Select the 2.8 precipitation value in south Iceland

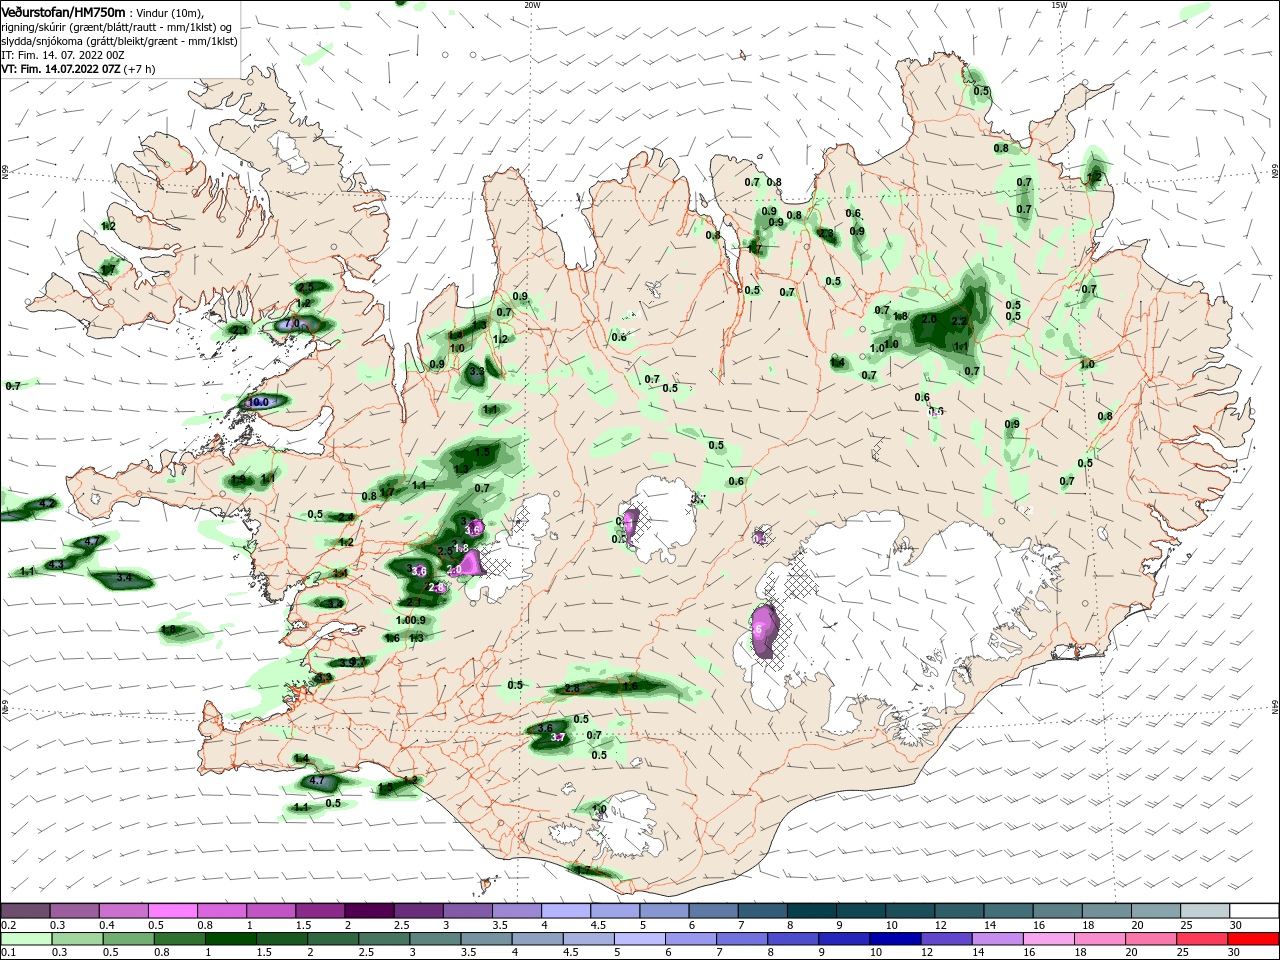572,688
